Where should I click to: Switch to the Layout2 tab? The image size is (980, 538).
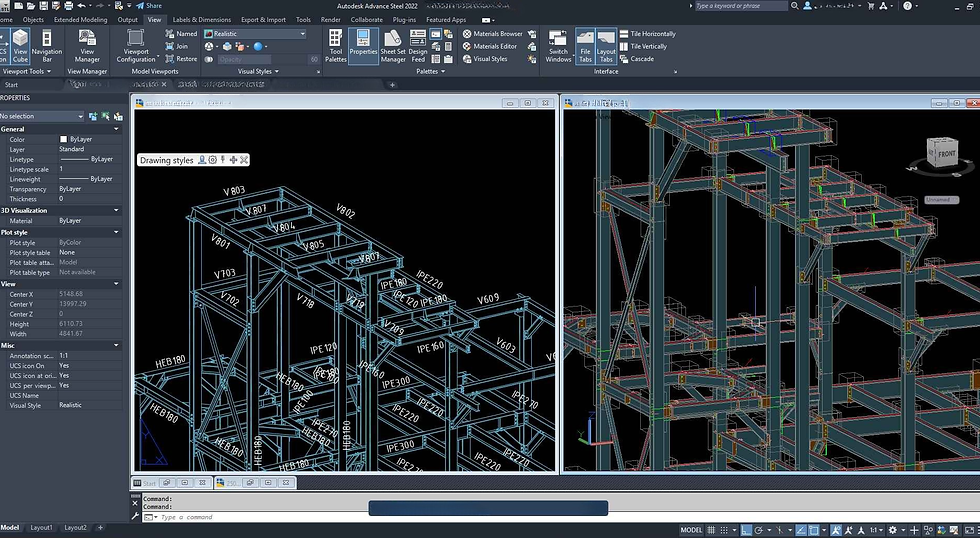click(76, 527)
